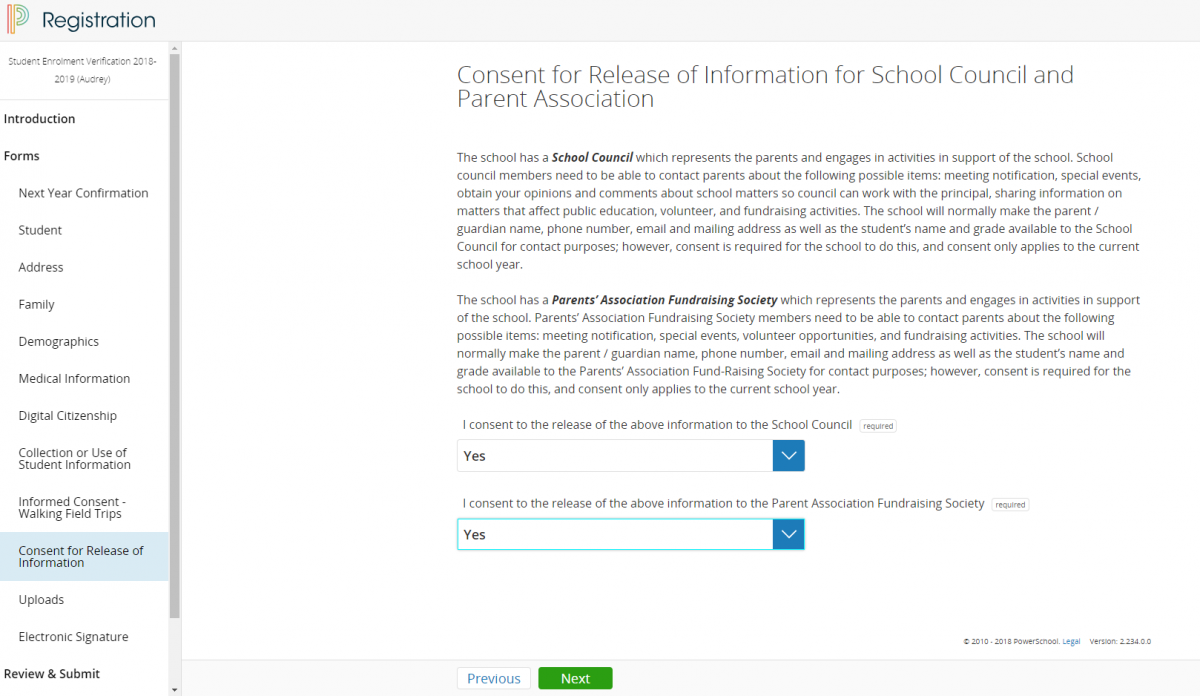Click the Next button
1200x696 pixels.
tap(575, 678)
